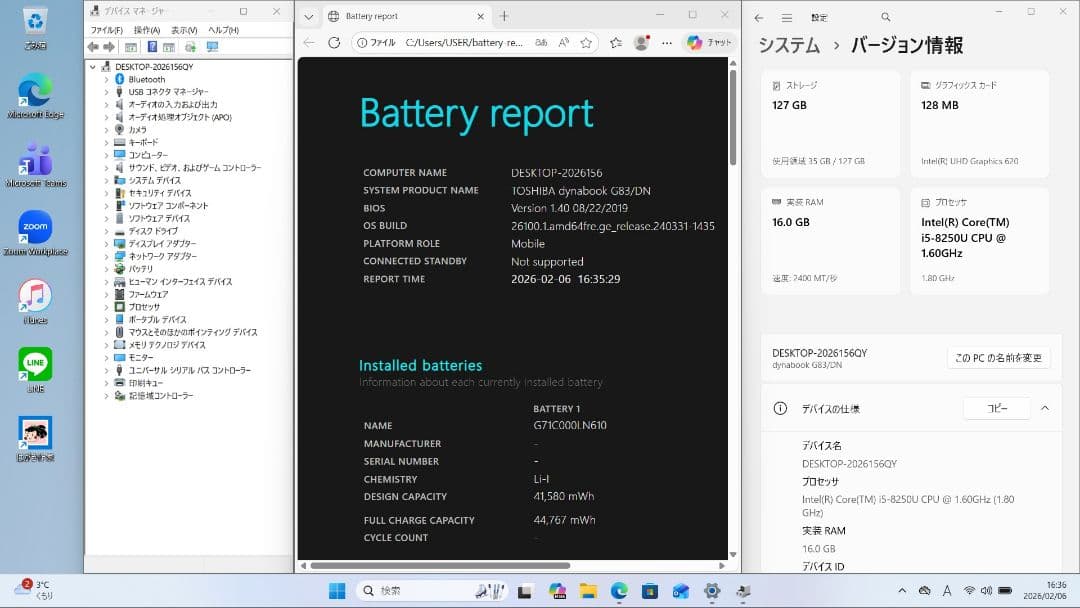This screenshot has height=608, width=1080.
Task: Add Battery report page to favorites
Action: click(x=586, y=43)
